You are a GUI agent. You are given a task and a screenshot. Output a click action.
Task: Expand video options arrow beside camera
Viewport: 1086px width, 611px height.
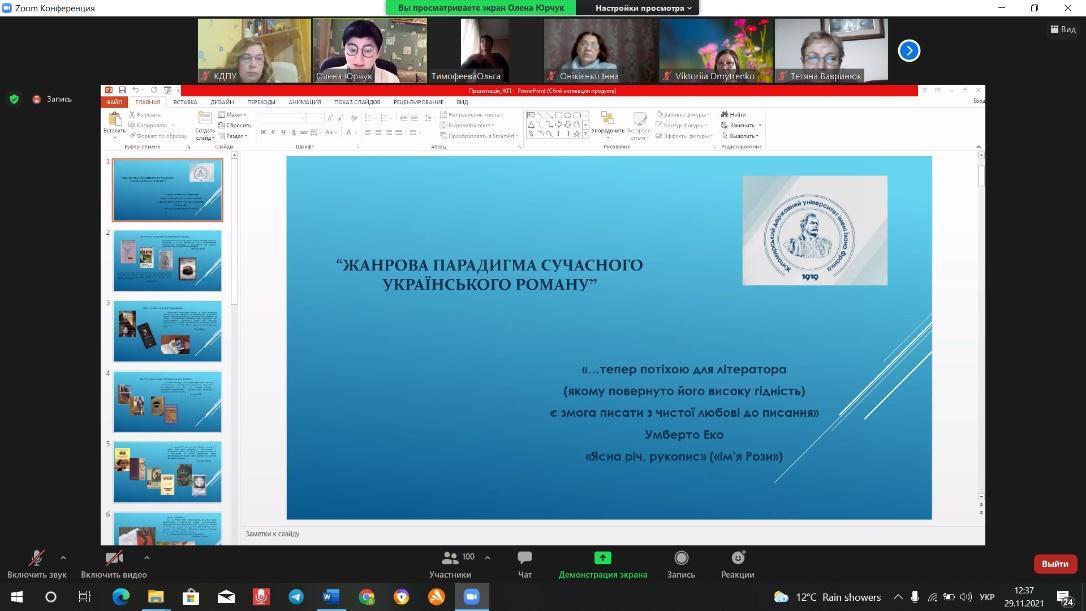147,558
